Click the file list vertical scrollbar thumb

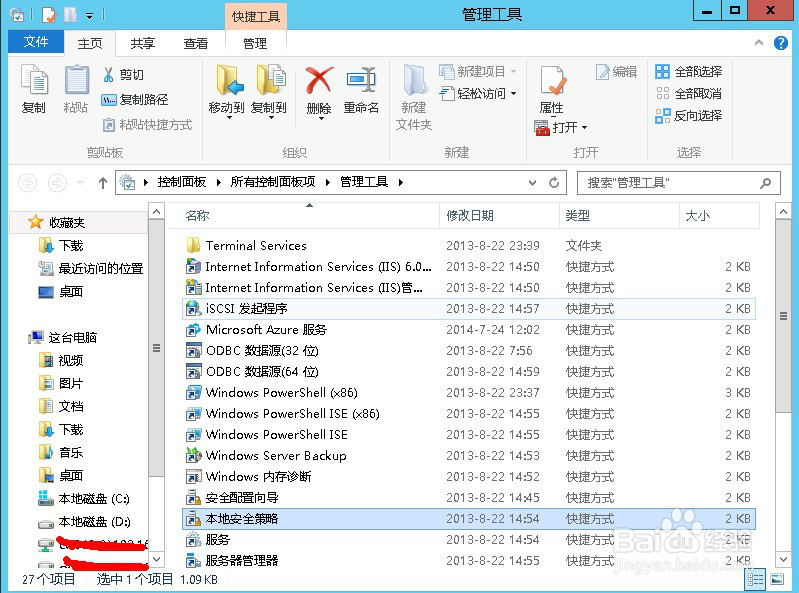coord(783,316)
